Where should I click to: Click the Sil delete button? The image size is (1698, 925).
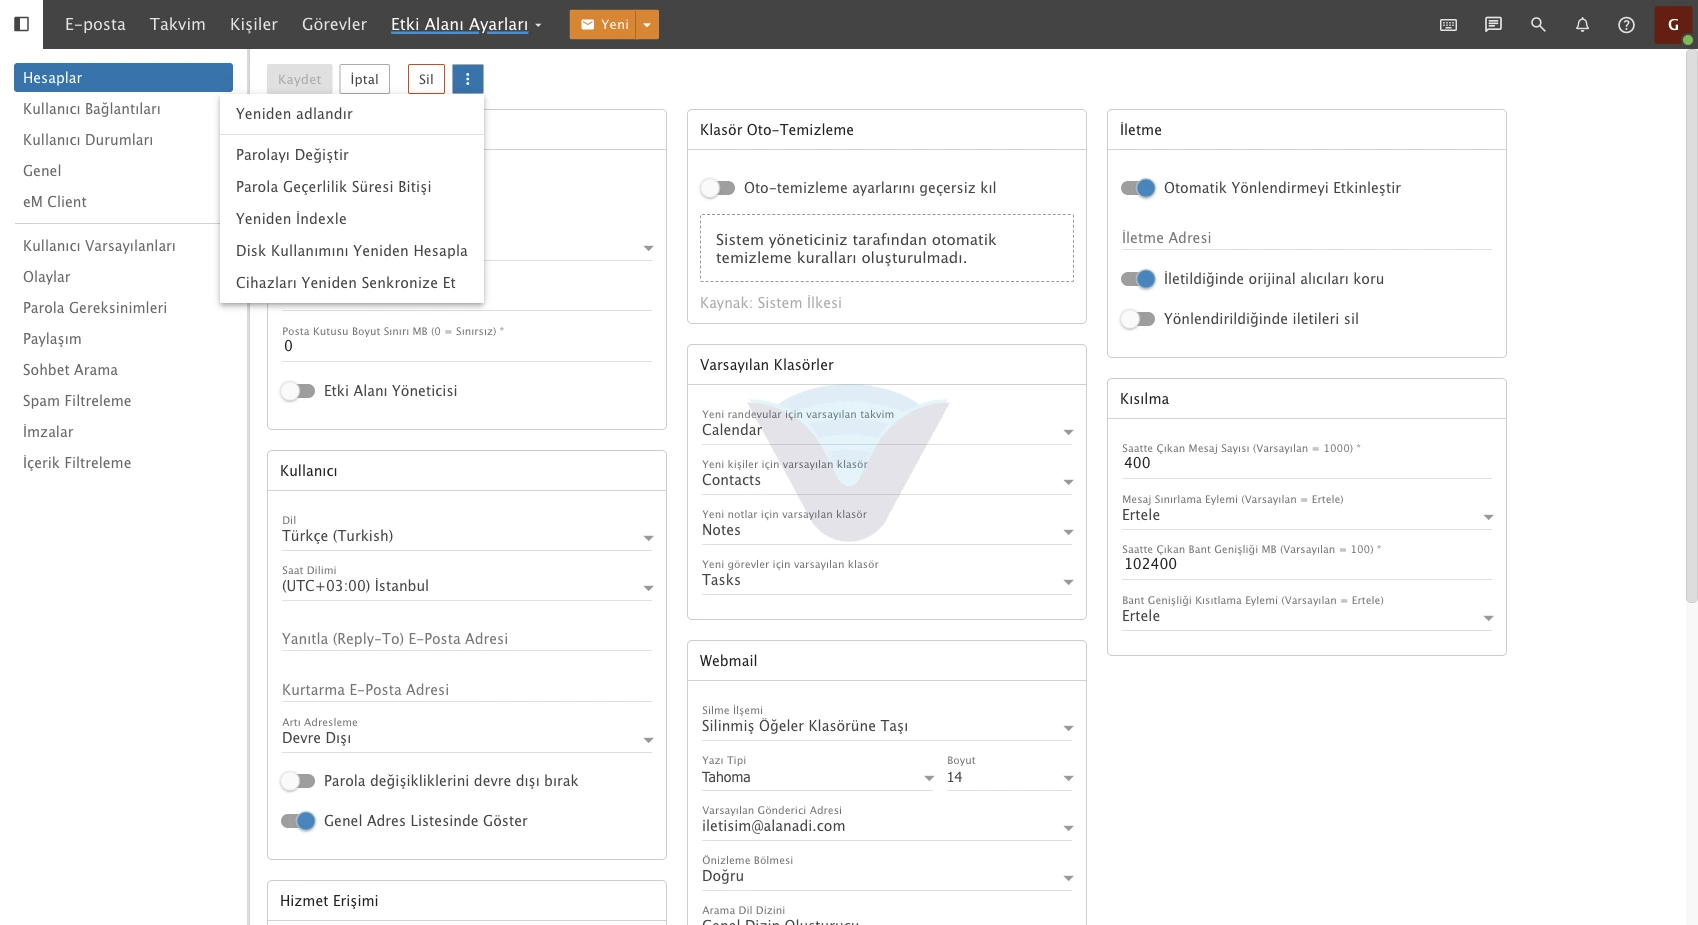pos(426,79)
